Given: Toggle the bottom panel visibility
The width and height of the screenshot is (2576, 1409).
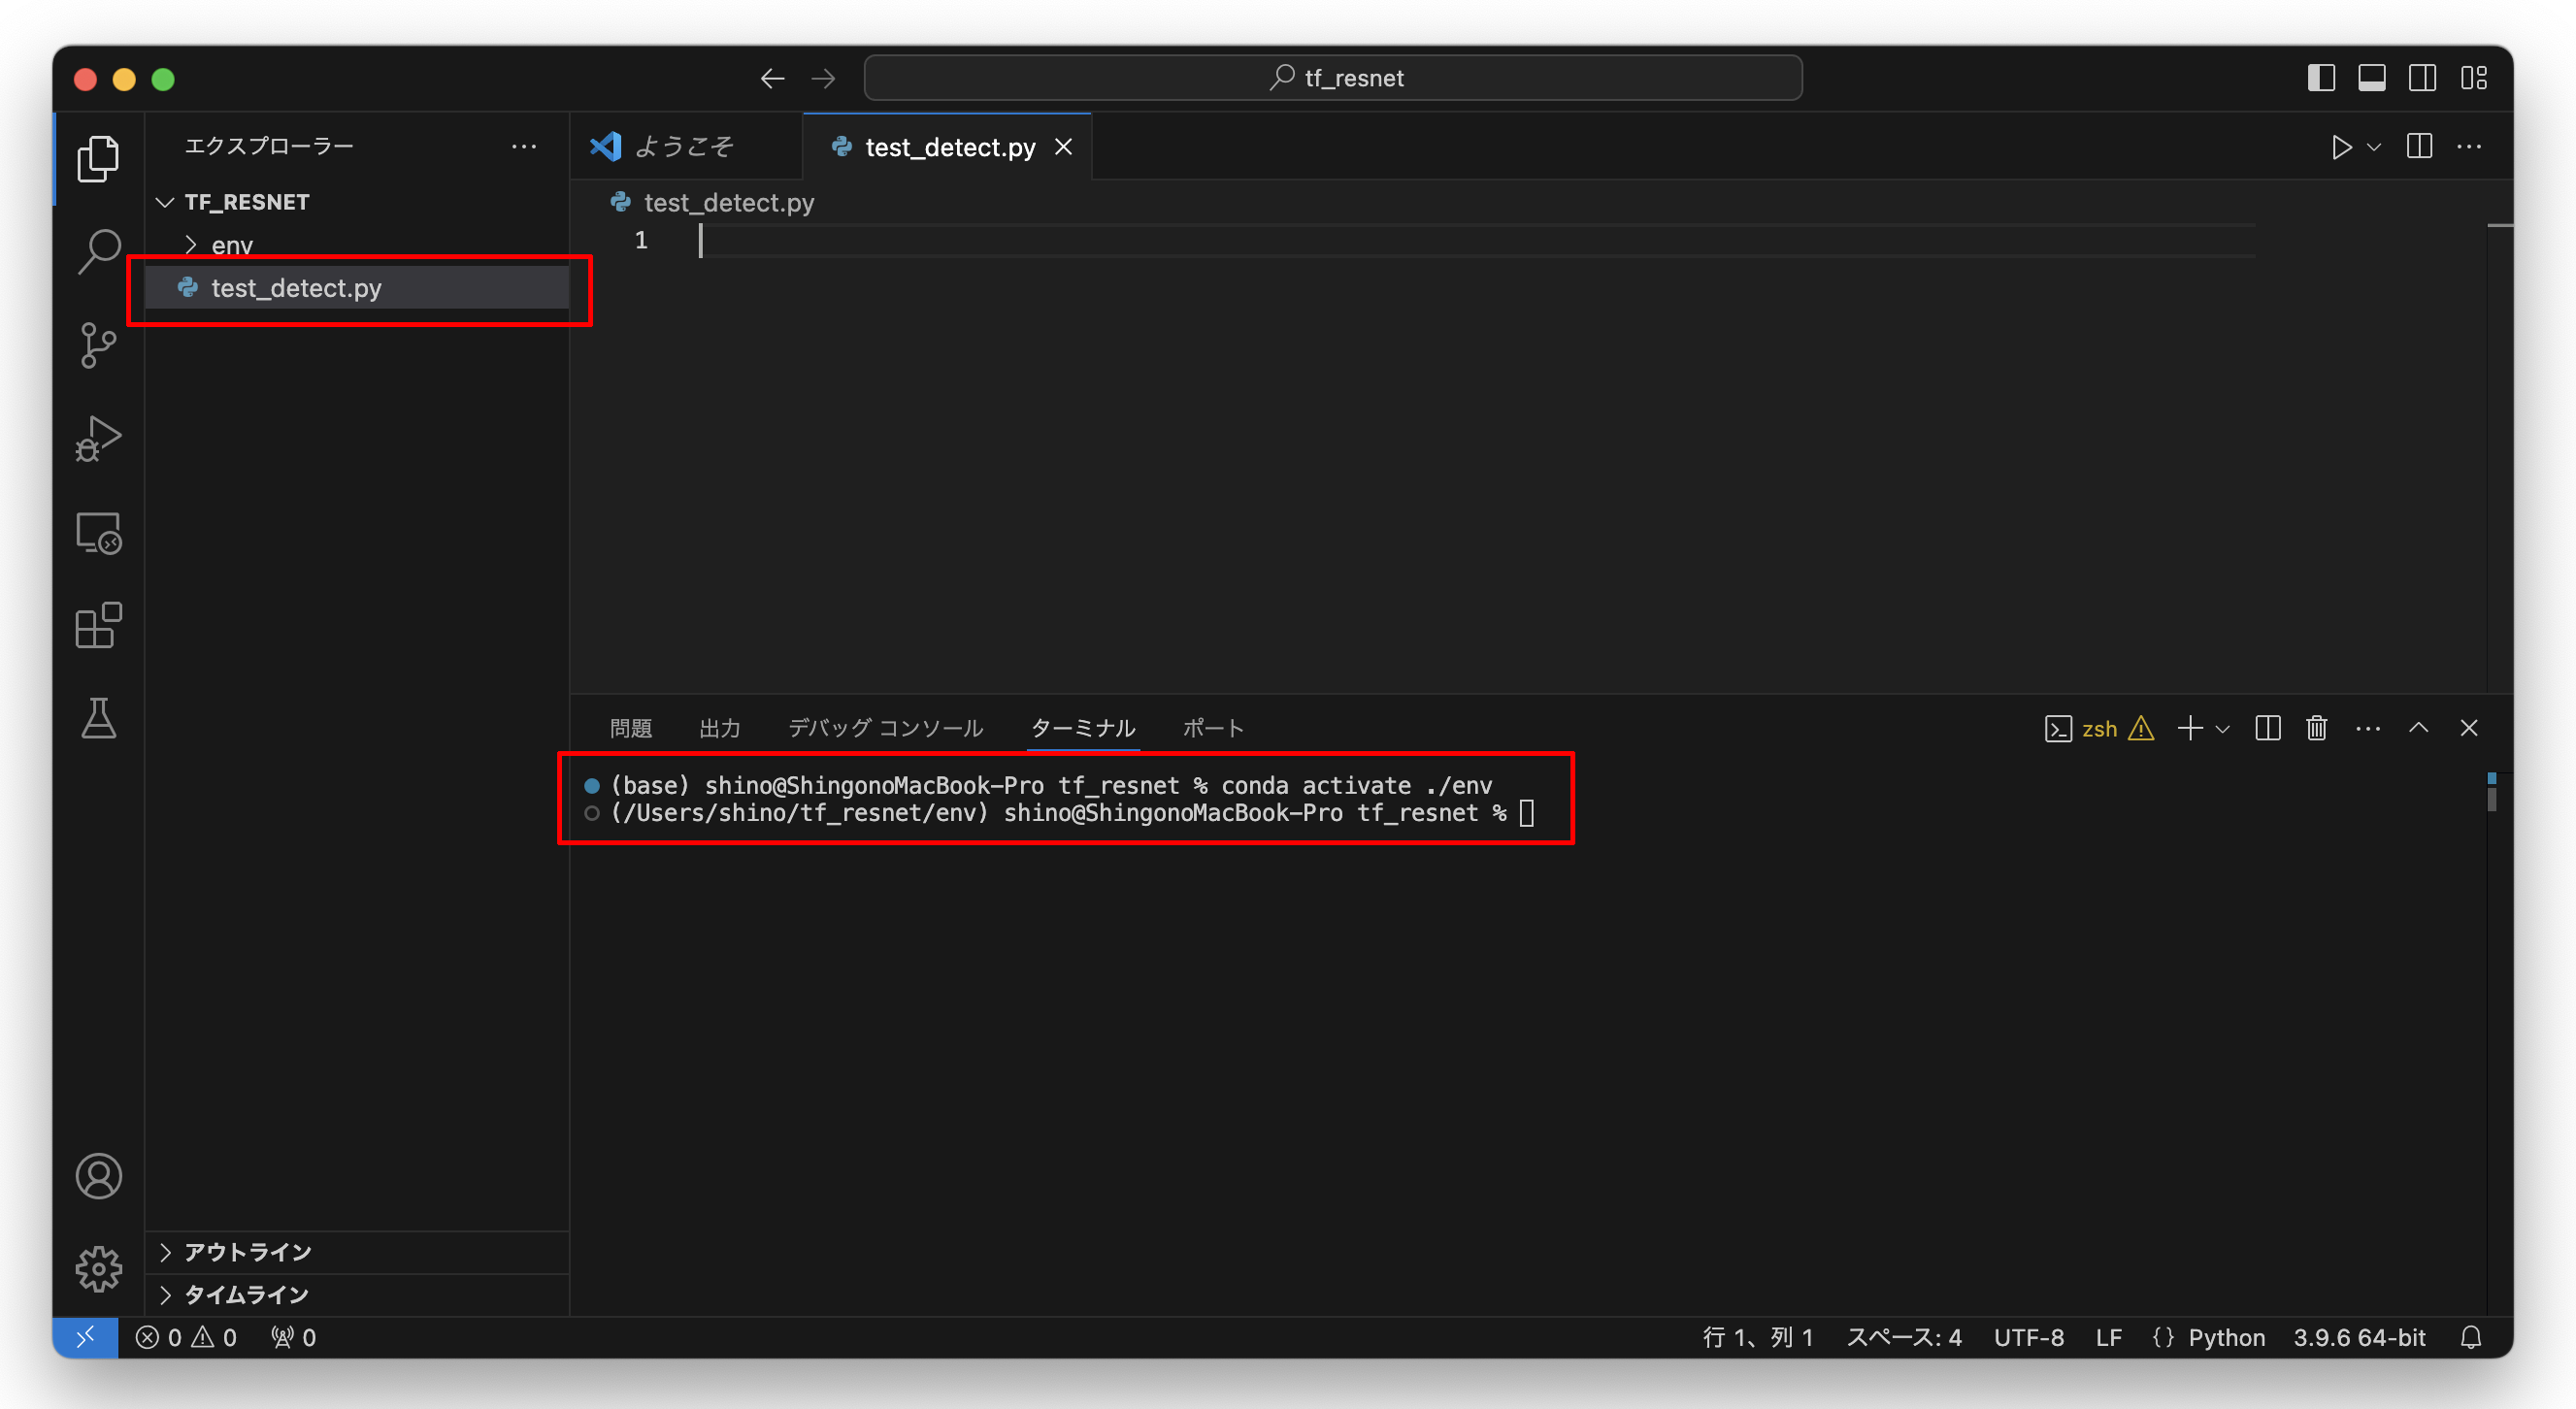Looking at the screenshot, I should pos(2371,78).
